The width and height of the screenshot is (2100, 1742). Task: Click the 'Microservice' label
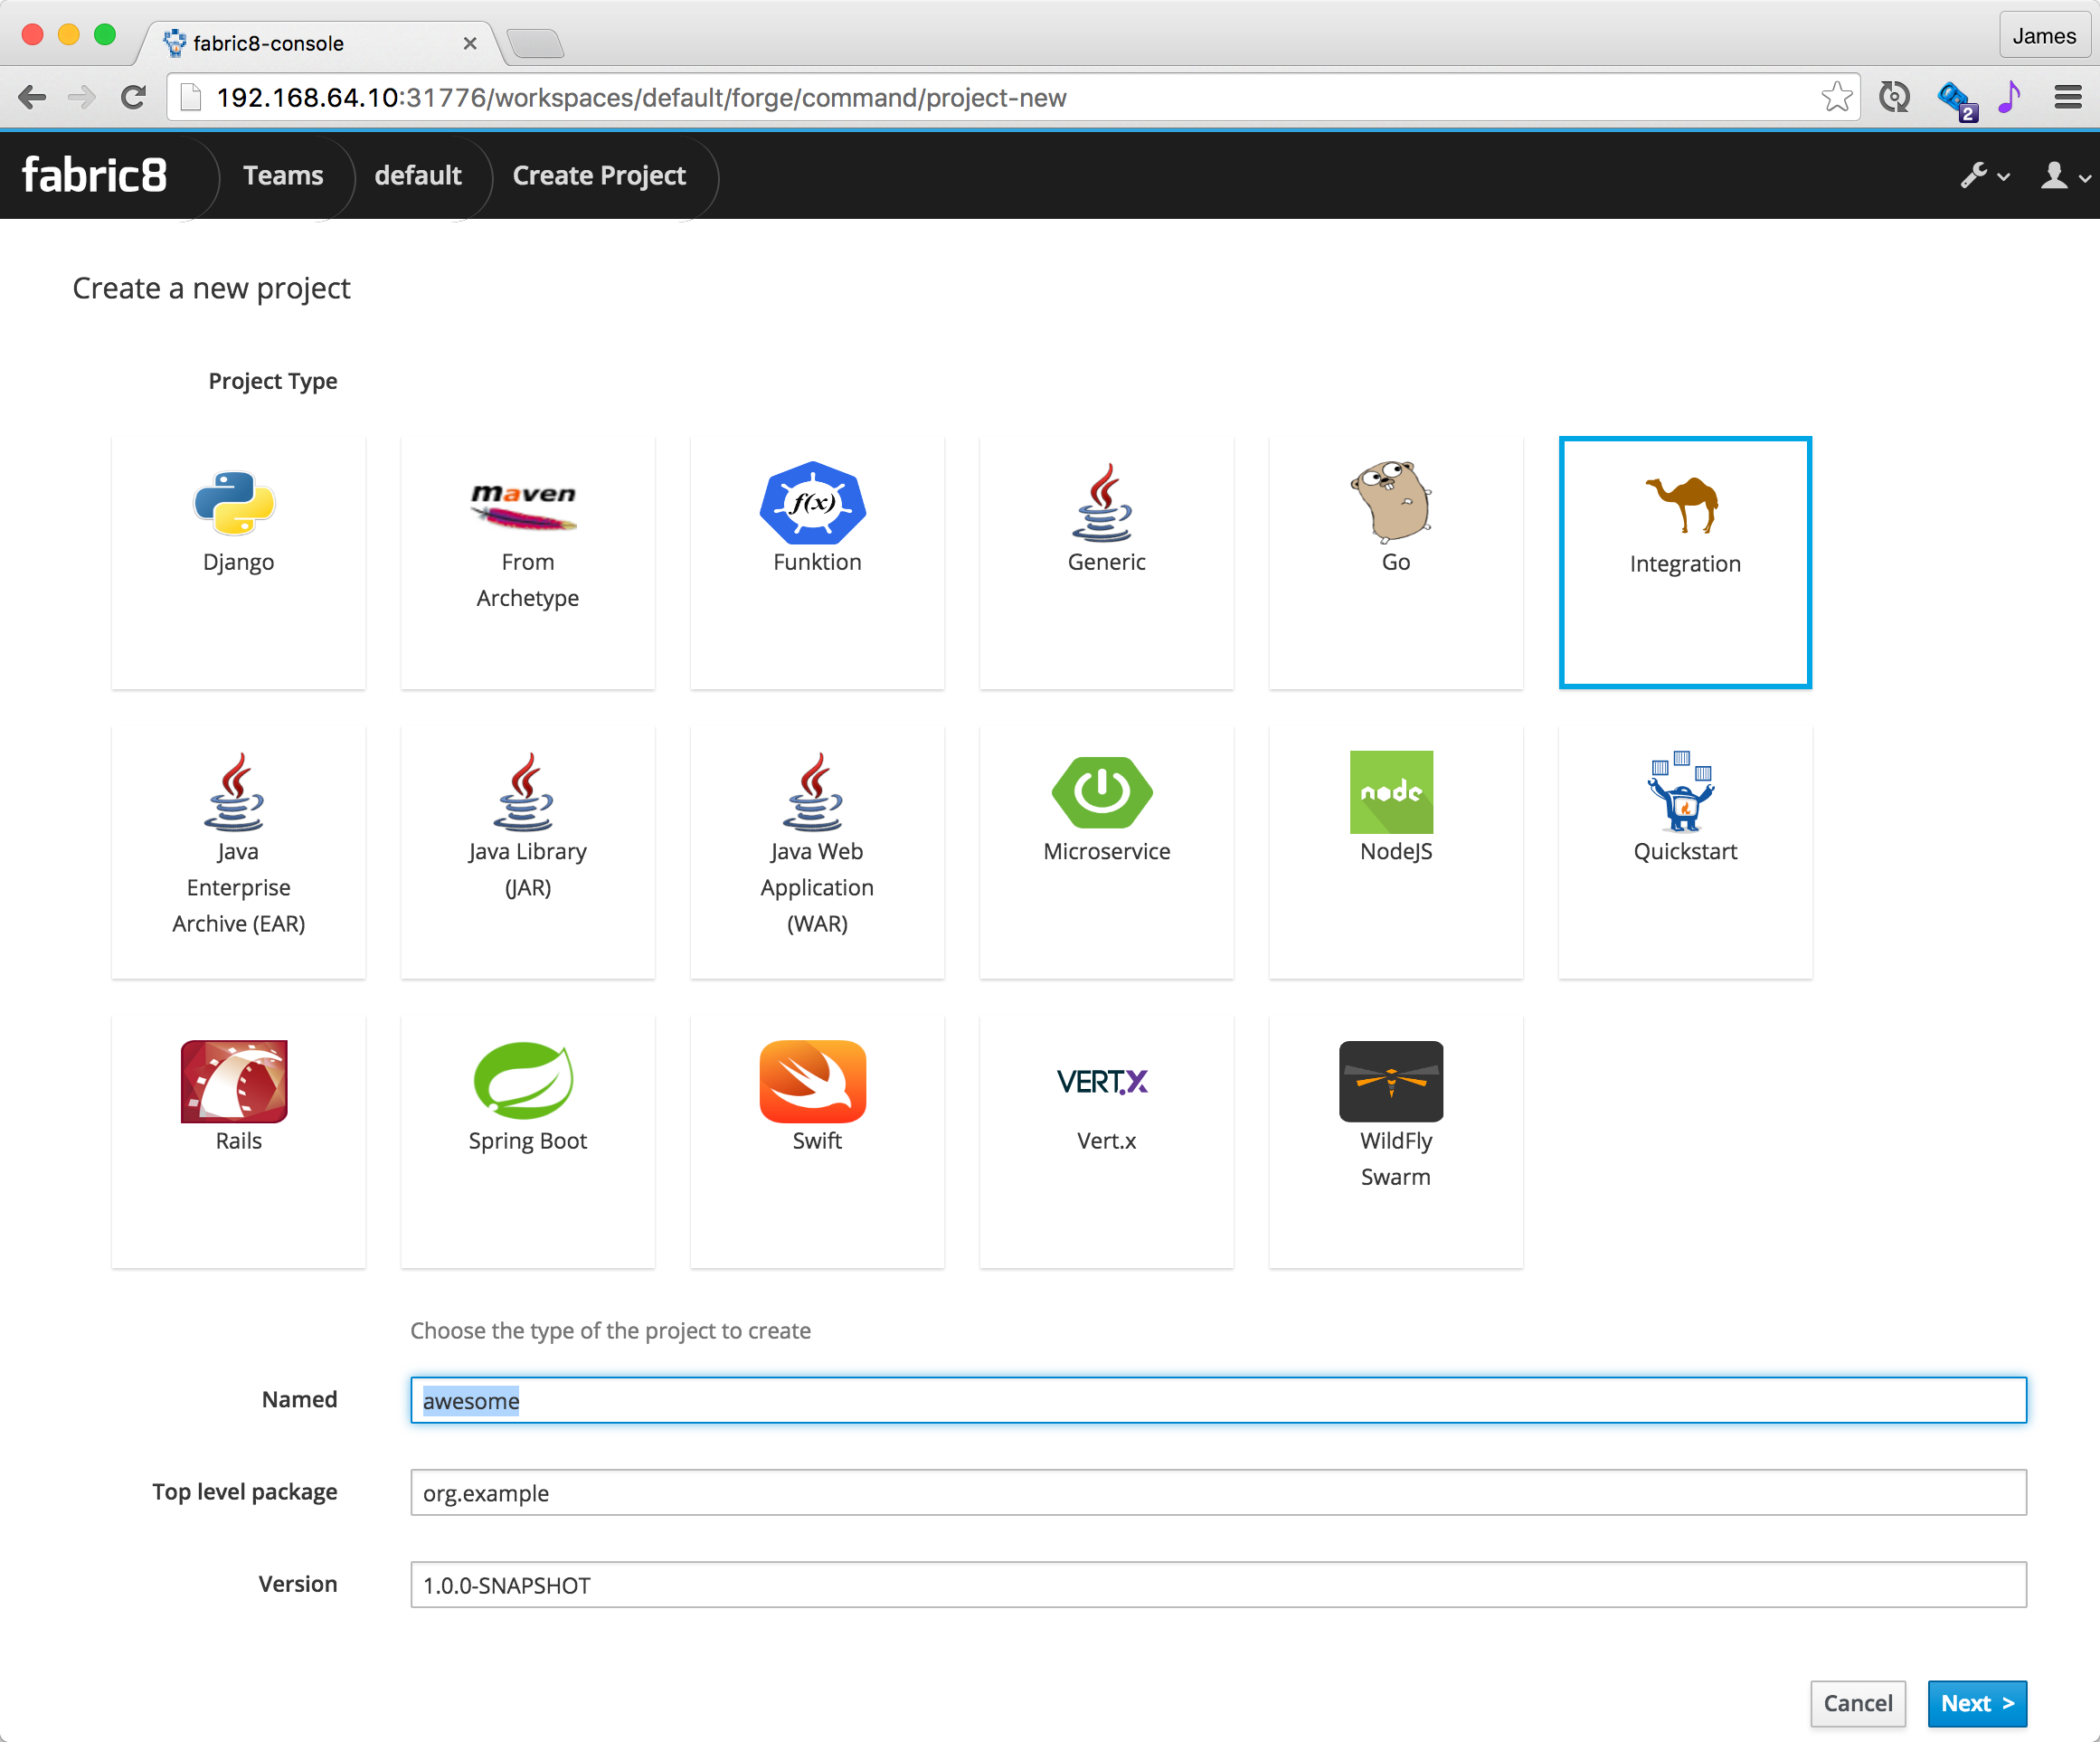click(x=1106, y=851)
